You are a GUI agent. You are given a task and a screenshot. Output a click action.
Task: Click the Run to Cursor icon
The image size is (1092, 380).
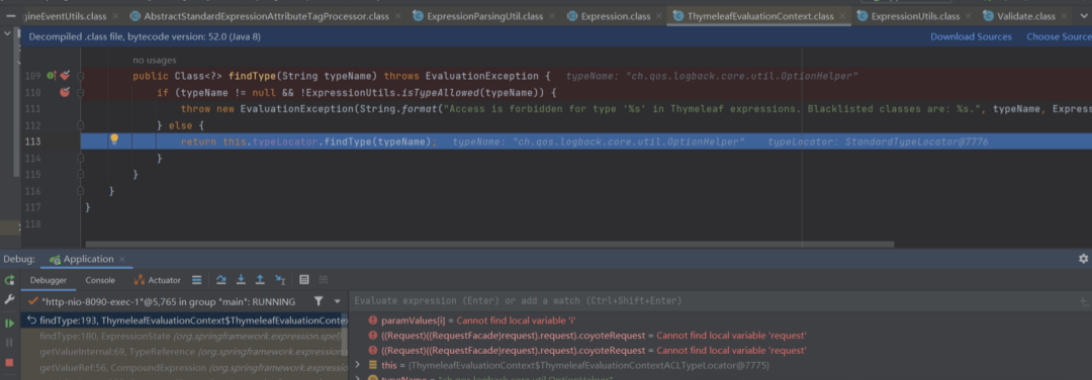tap(280, 280)
